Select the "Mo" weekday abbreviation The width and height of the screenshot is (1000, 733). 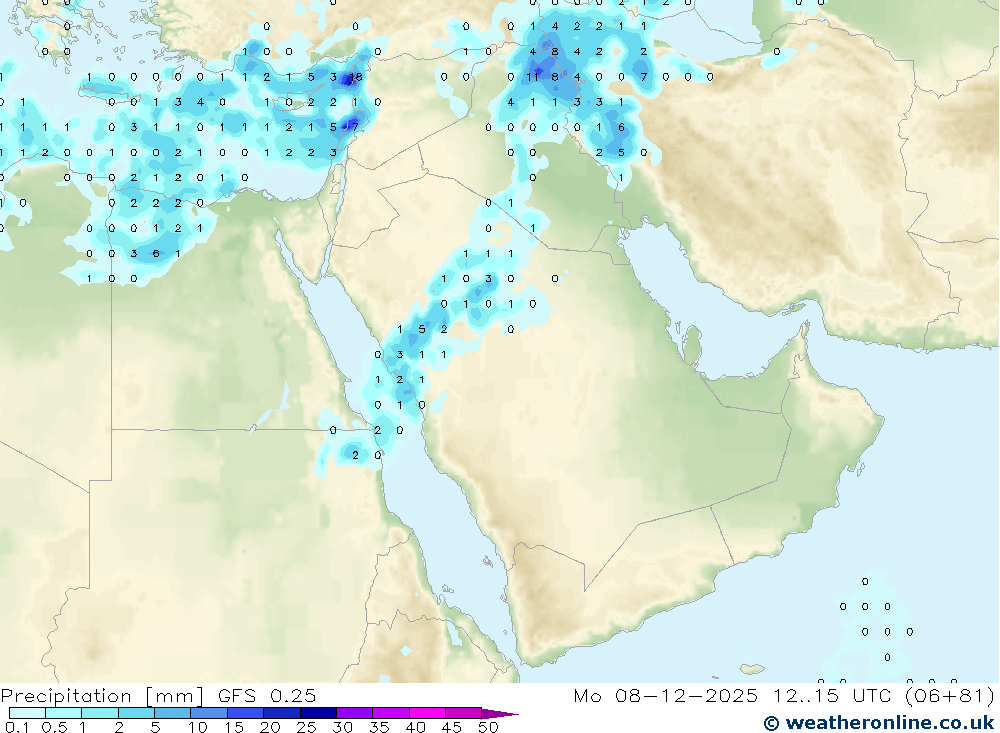click(x=587, y=695)
